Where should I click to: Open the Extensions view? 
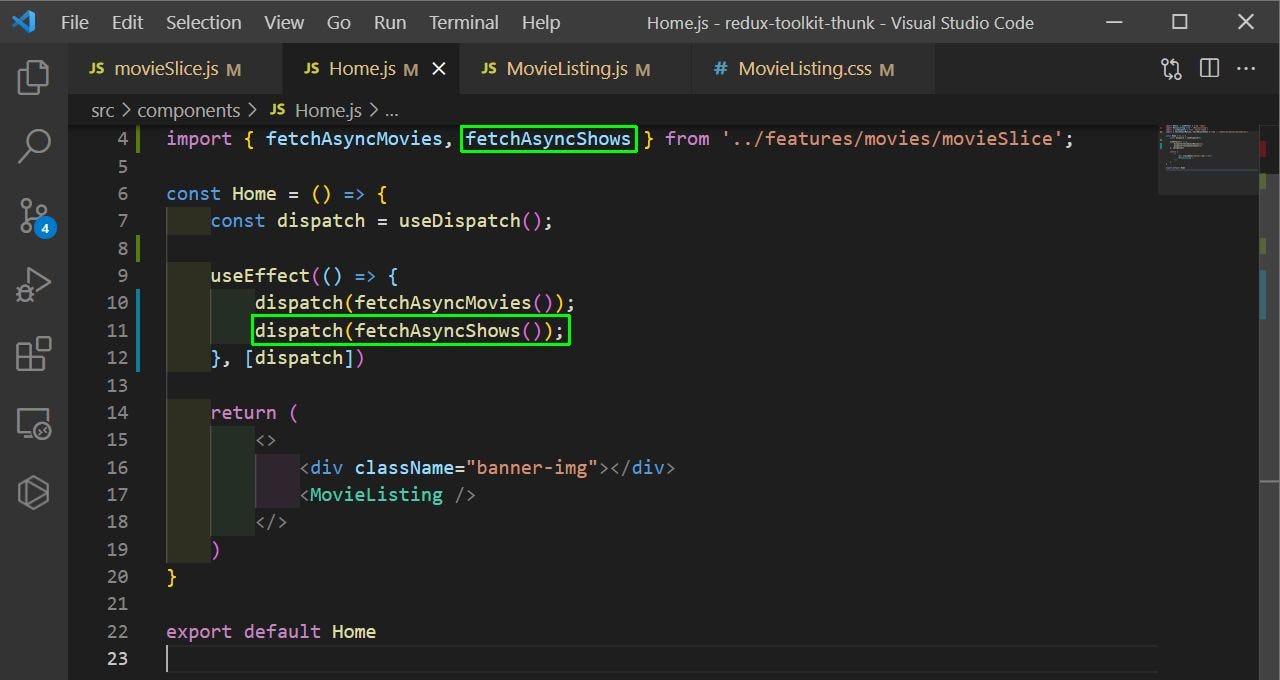34,354
